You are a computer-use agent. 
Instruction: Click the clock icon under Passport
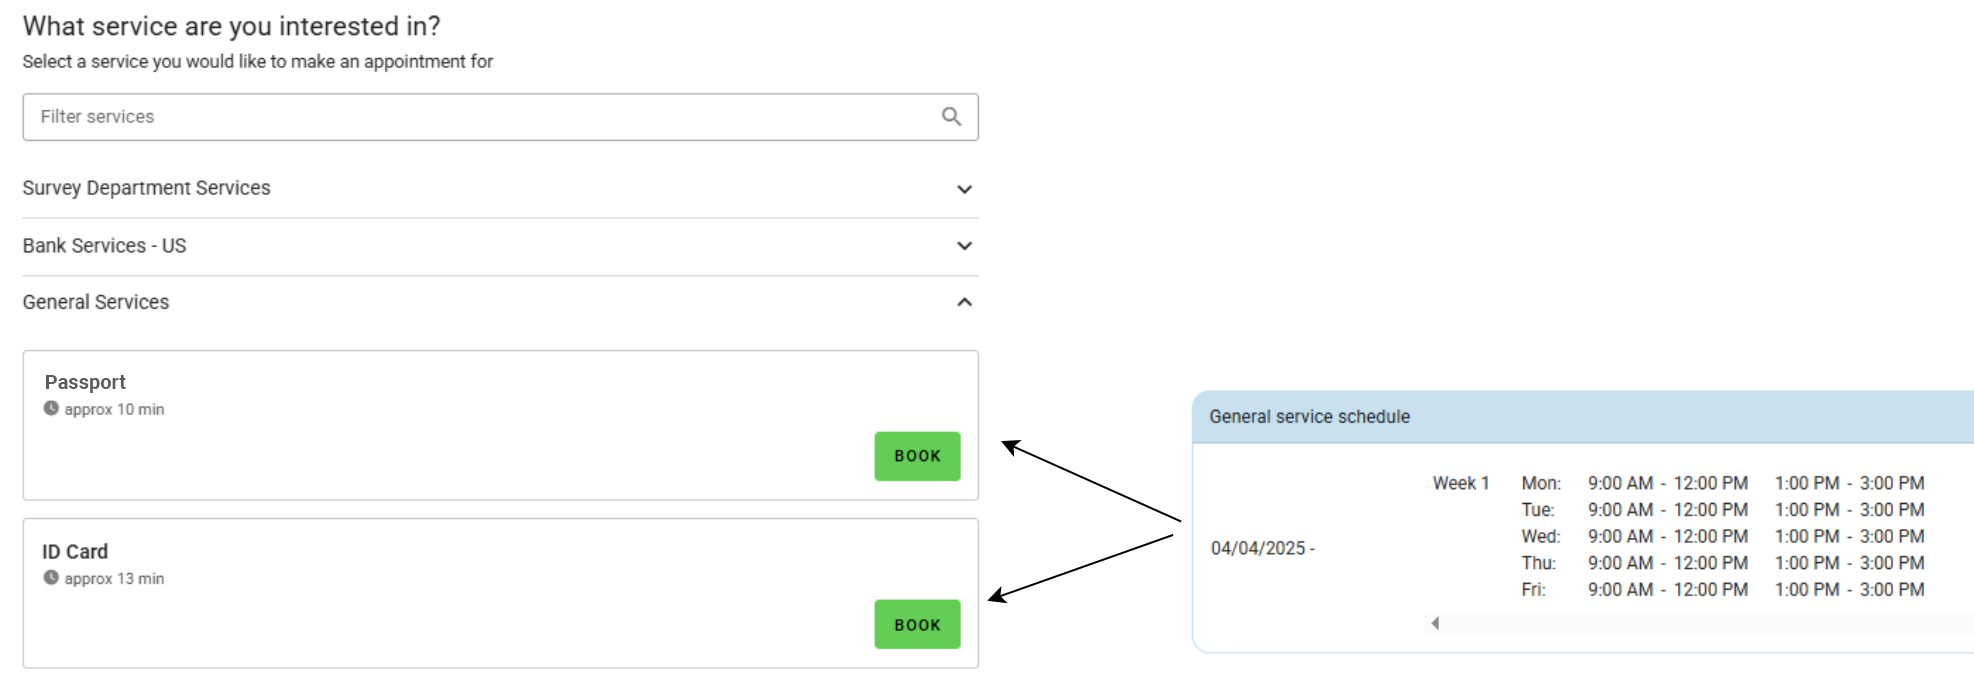tap(51, 408)
